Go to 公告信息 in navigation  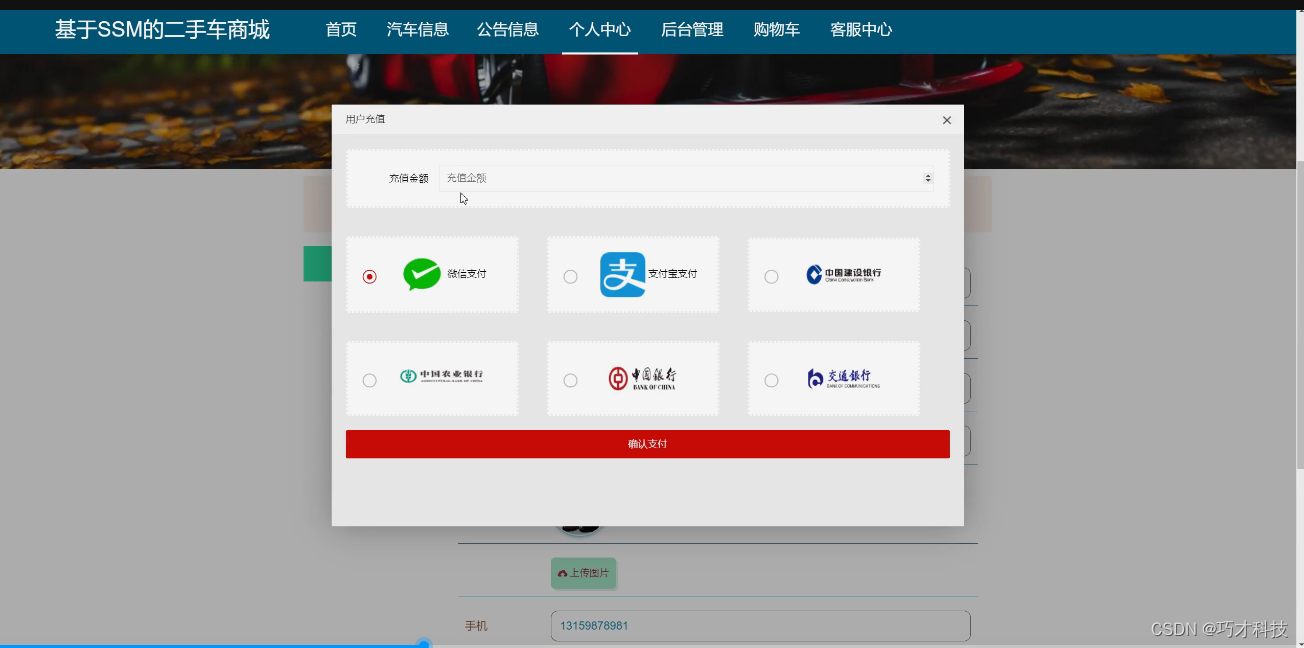[508, 30]
